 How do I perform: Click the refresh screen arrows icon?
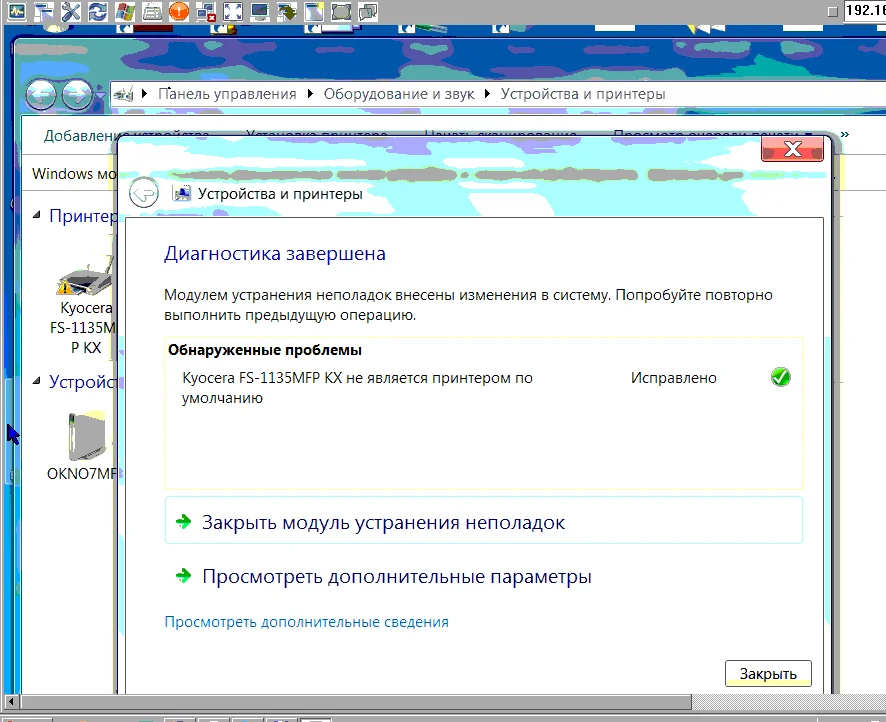(x=98, y=11)
